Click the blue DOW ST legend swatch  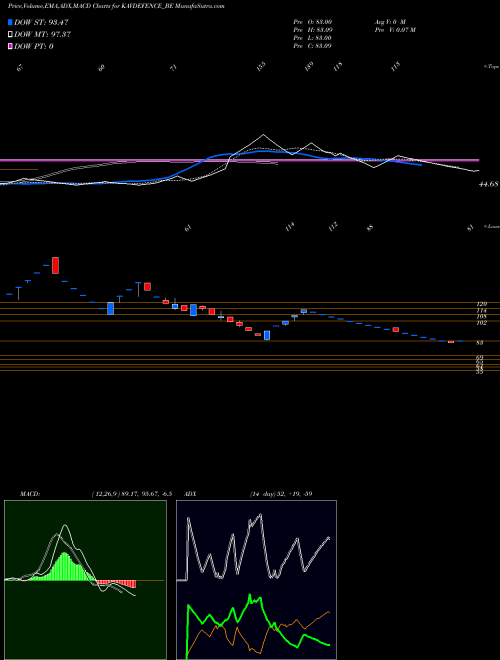pos(10,22)
